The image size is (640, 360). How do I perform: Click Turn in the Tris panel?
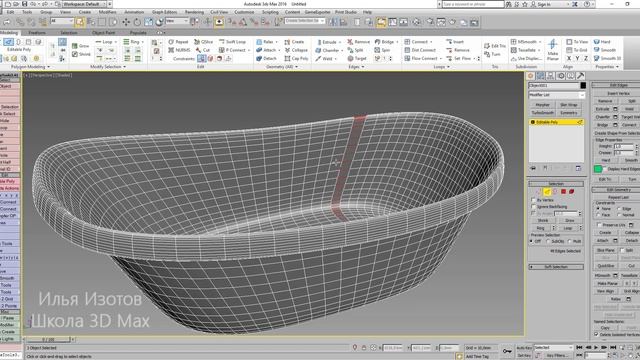click(492, 54)
